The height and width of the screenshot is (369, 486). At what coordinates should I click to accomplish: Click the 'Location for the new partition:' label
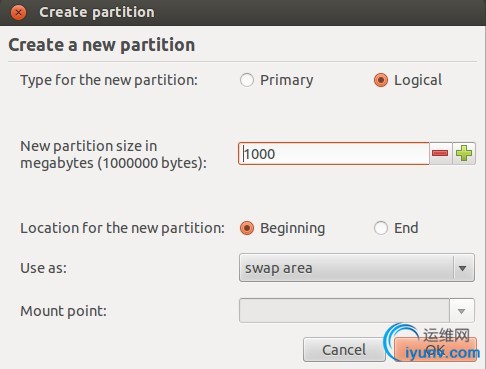[122, 228]
